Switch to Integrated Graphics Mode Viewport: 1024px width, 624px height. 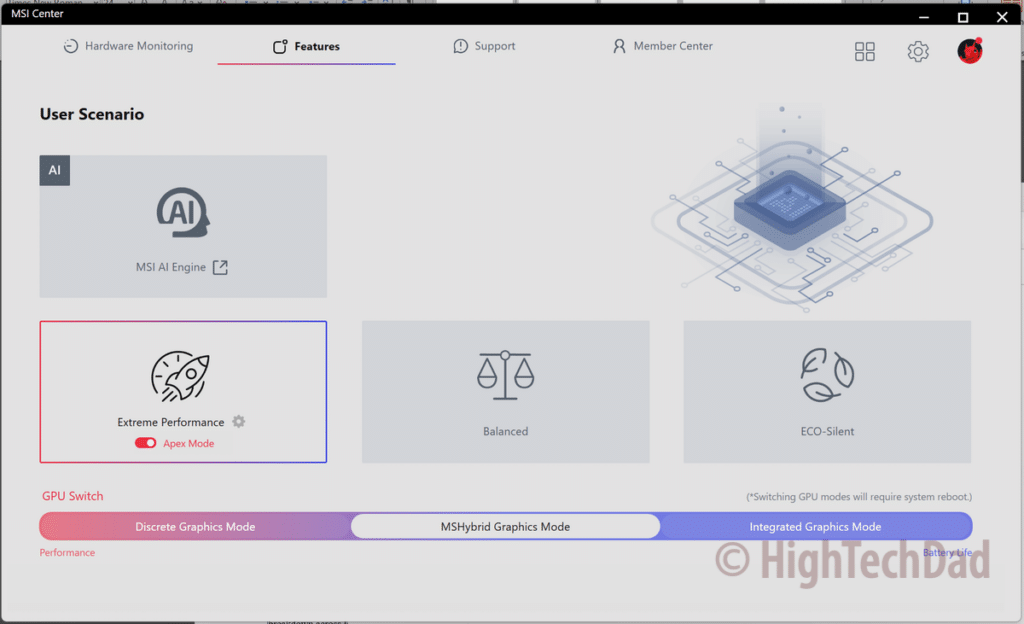(815, 527)
